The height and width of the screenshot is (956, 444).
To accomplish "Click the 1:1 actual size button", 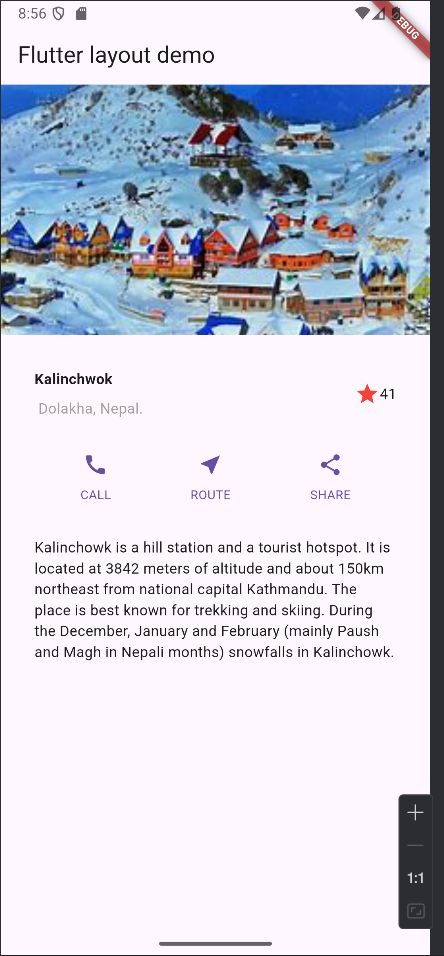I will pyautogui.click(x=415, y=879).
